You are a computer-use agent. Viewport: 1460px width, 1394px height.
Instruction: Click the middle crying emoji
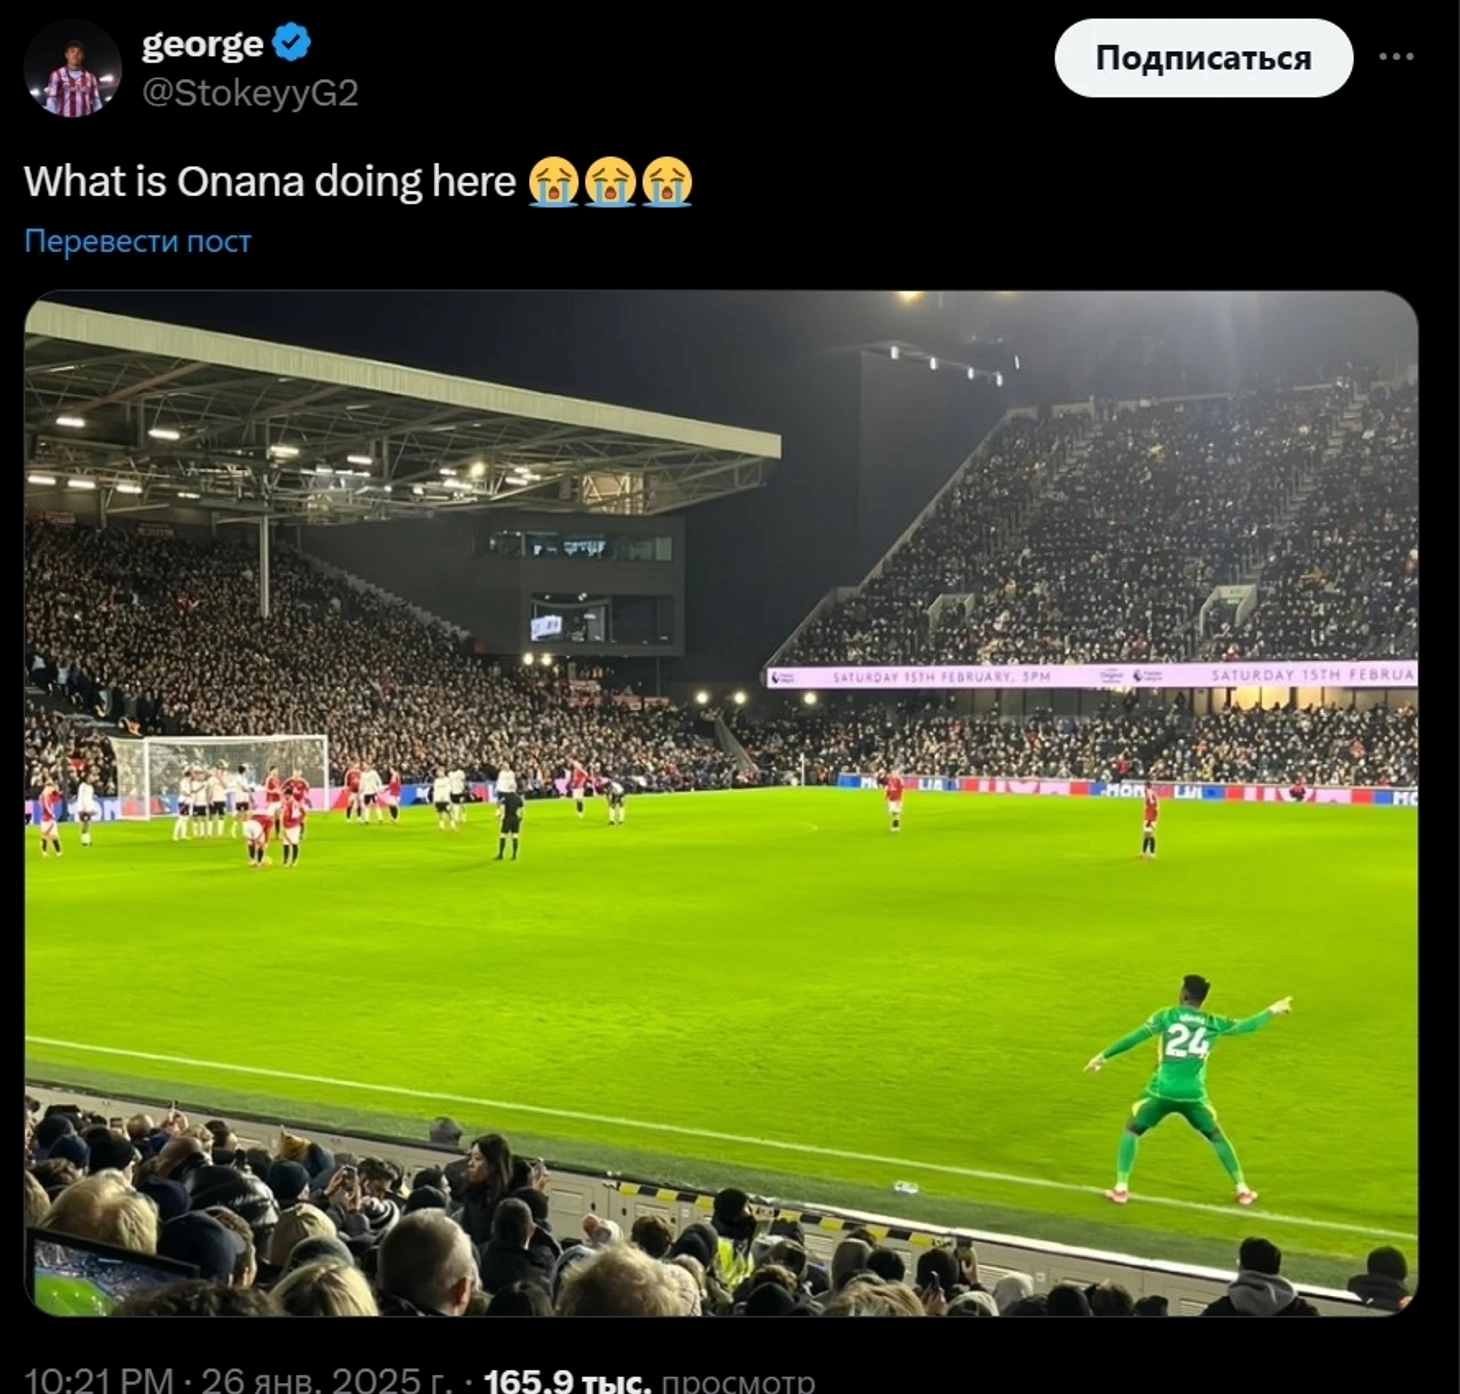click(610, 182)
